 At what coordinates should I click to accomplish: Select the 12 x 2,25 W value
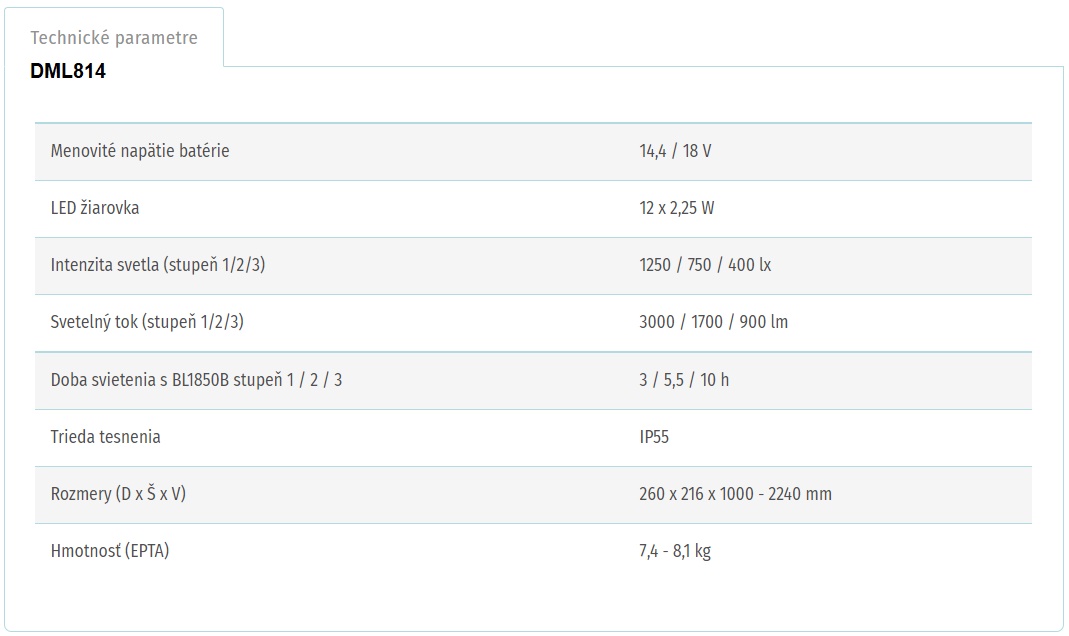pyautogui.click(x=676, y=208)
